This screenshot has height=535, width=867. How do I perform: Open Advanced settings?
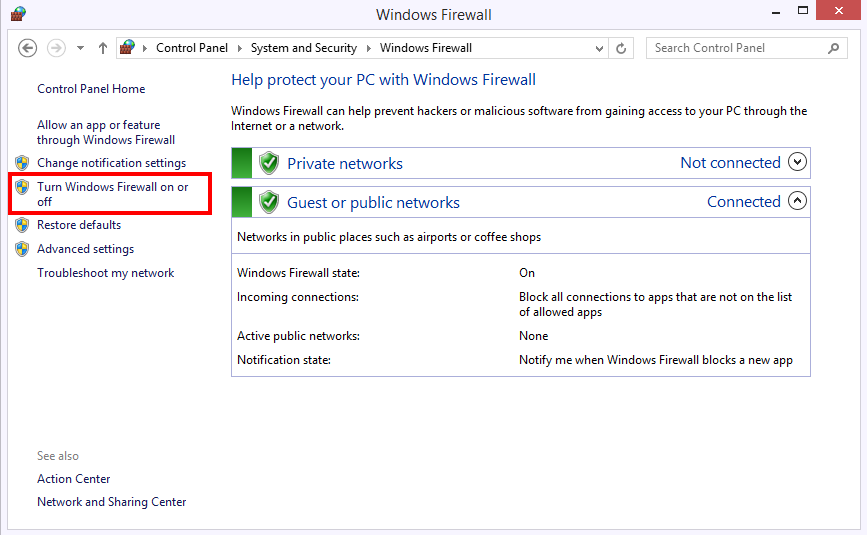(x=86, y=249)
